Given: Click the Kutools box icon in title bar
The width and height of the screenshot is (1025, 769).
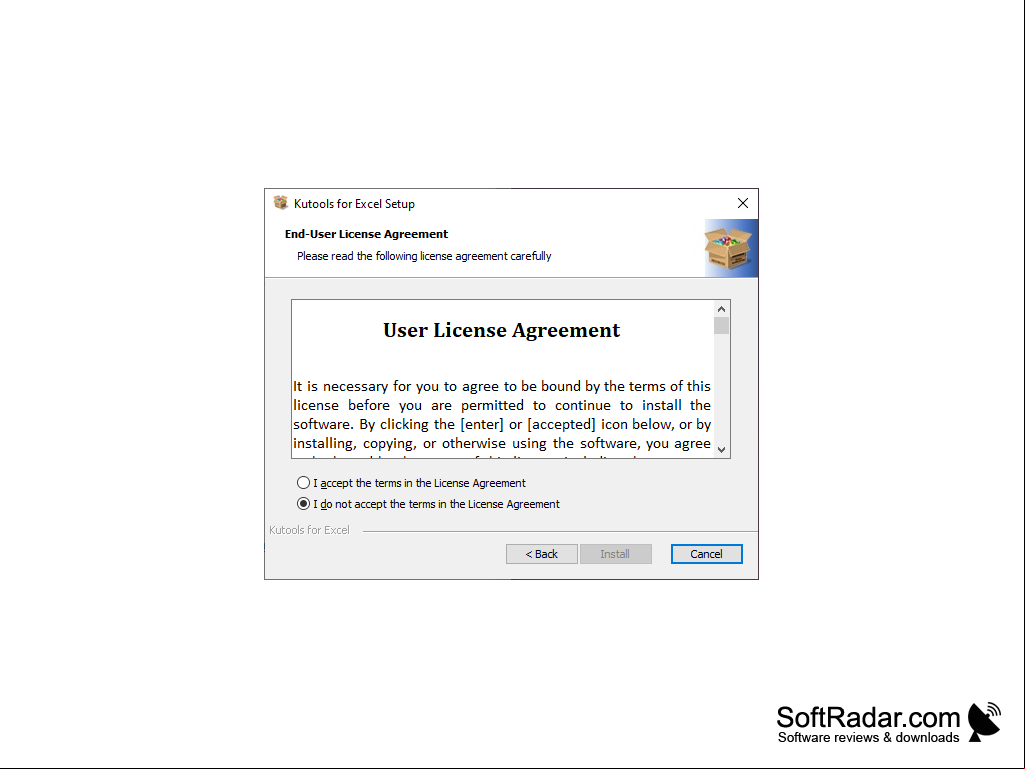Looking at the screenshot, I should [x=280, y=203].
